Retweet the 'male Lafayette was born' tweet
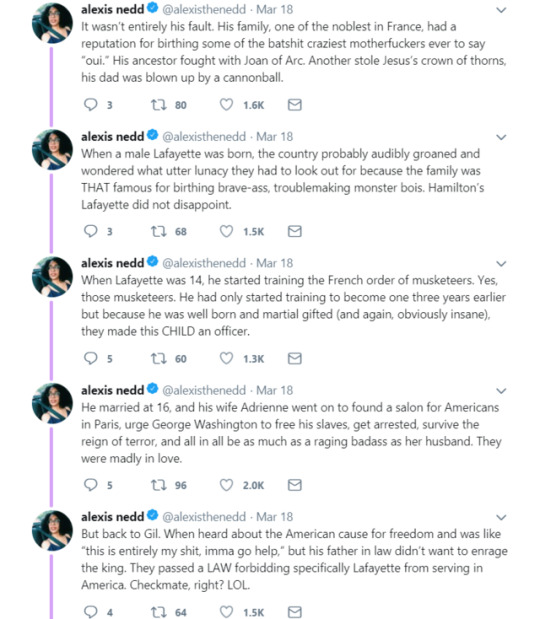This screenshot has height=619, width=540. tap(159, 231)
